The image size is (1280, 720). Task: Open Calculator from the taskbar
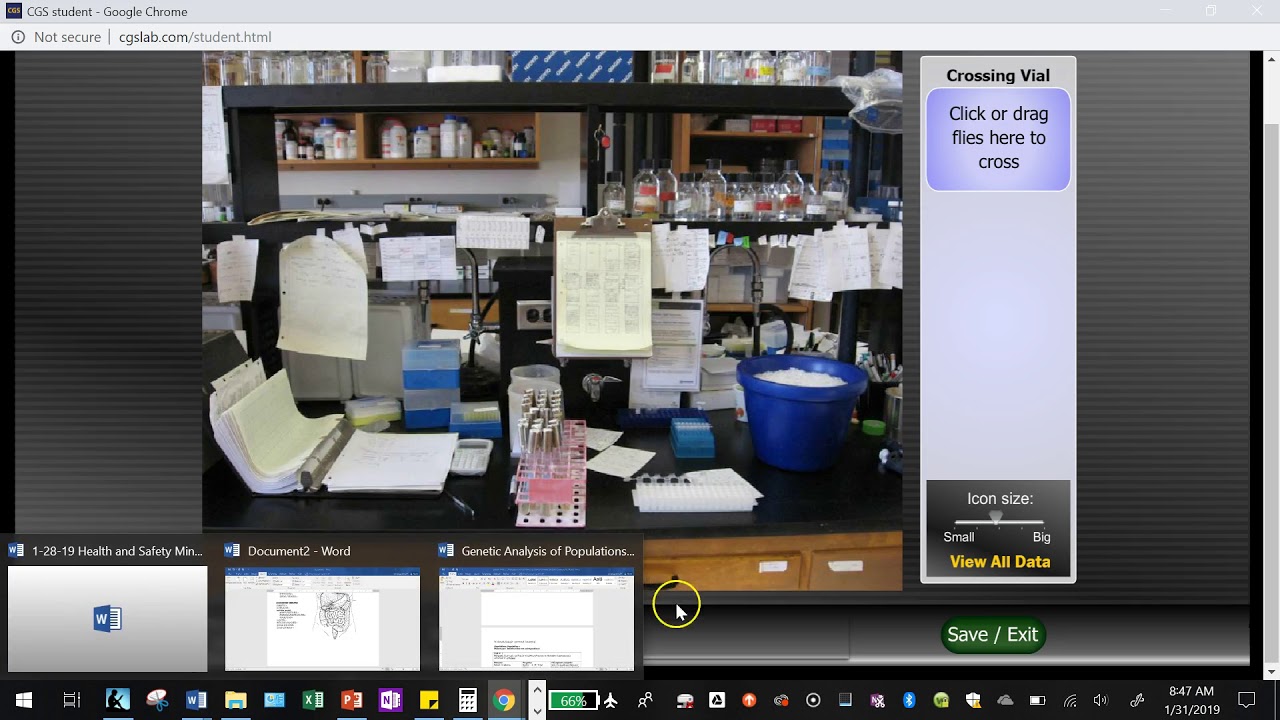467,700
